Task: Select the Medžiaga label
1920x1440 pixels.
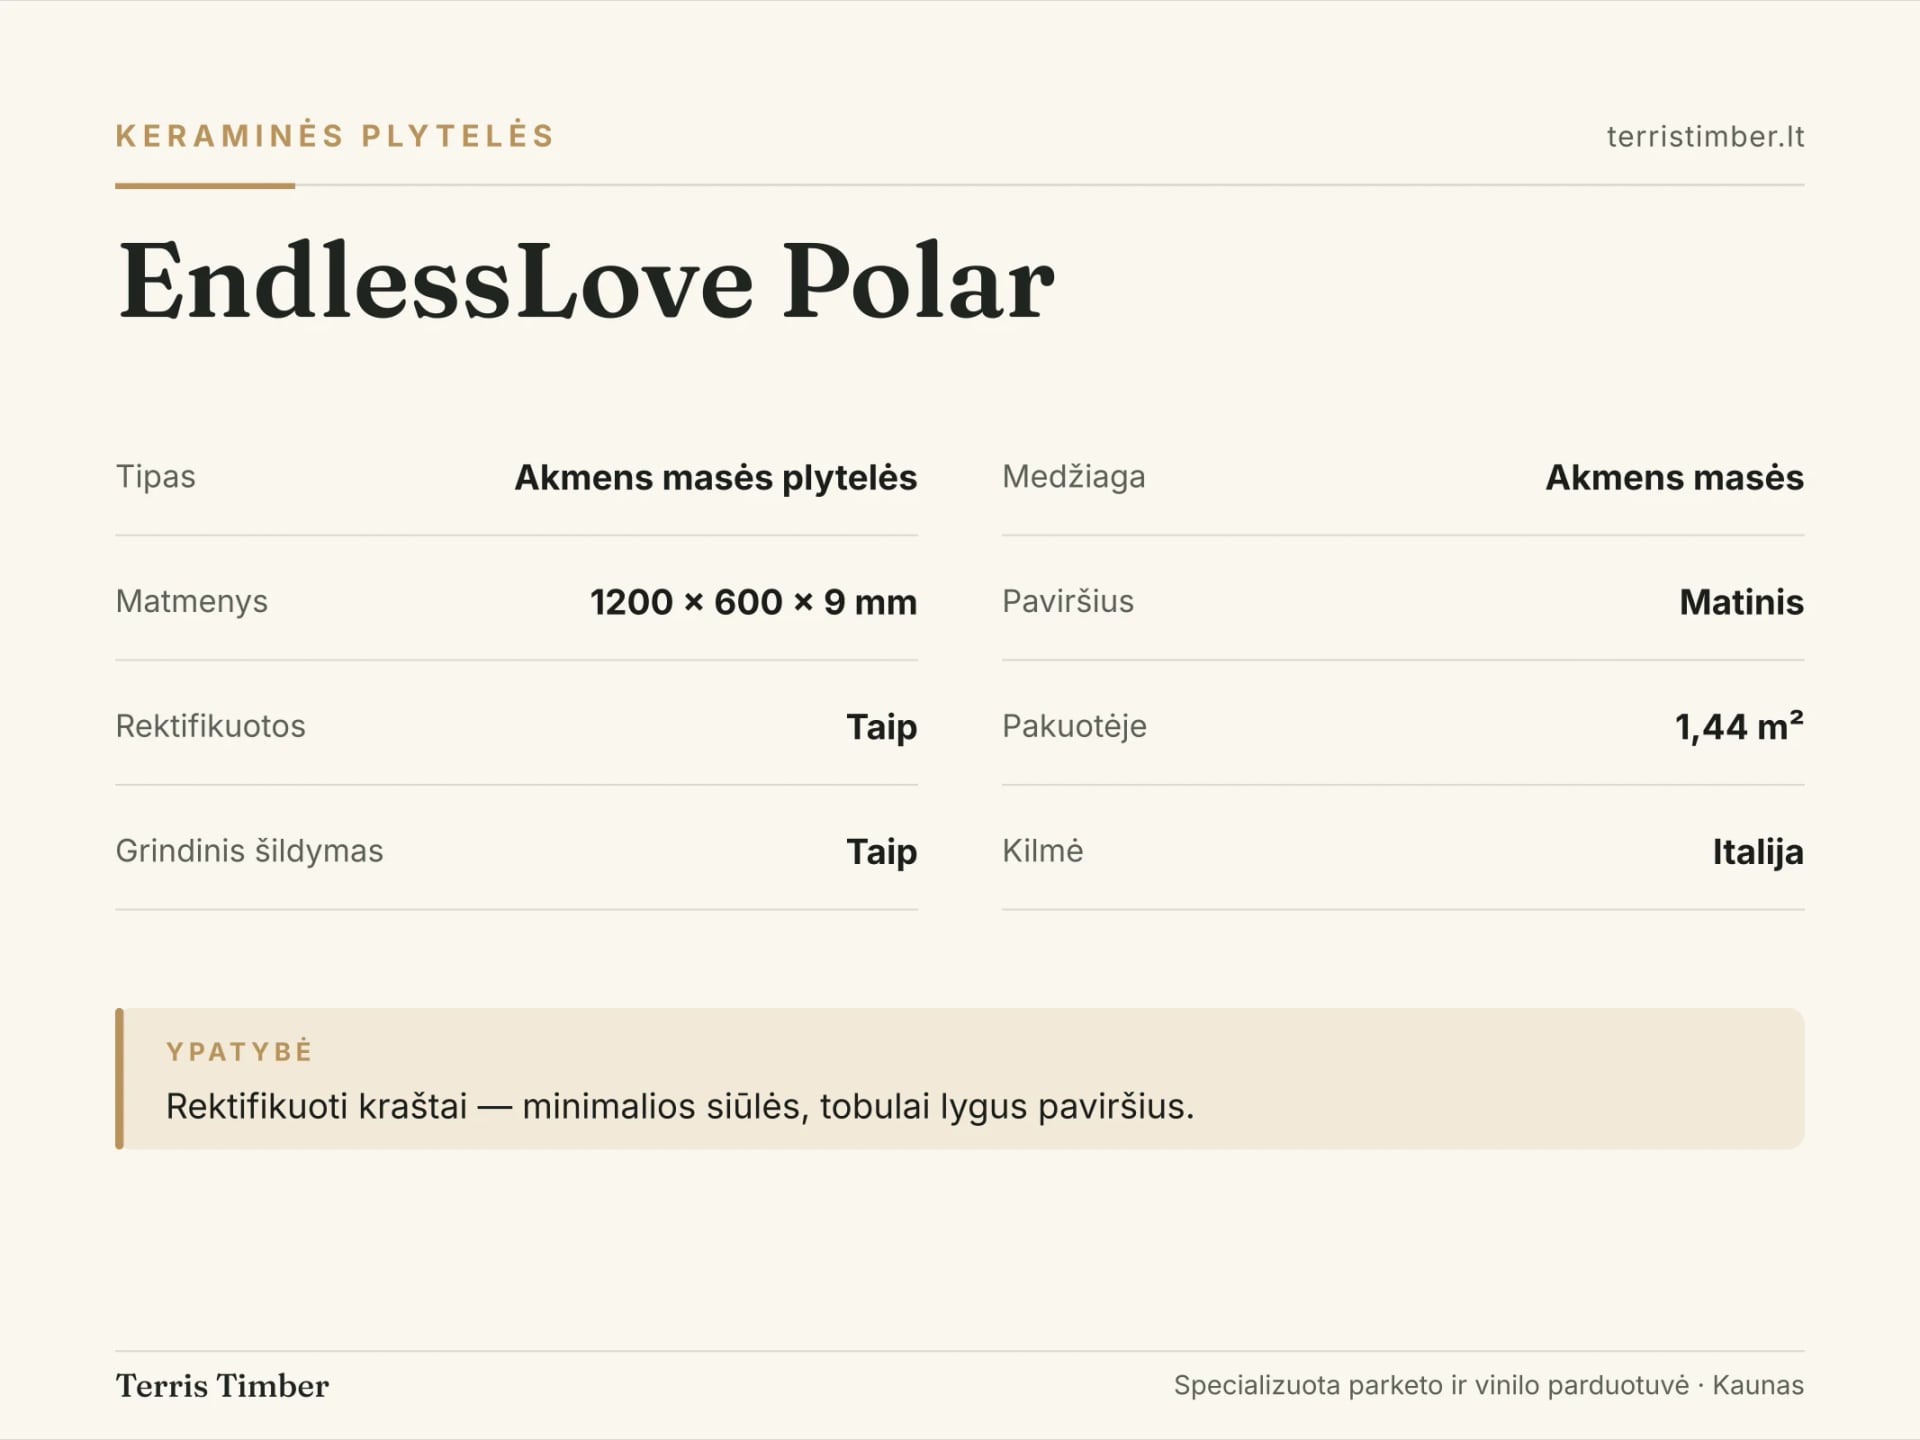Action: (x=1074, y=477)
